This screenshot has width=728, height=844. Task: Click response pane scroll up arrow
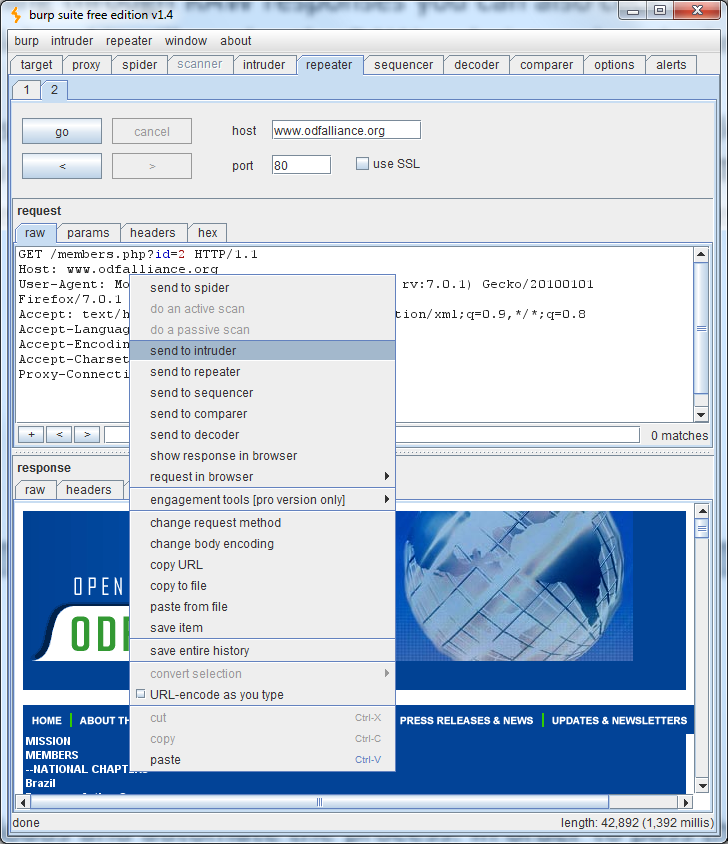click(702, 510)
